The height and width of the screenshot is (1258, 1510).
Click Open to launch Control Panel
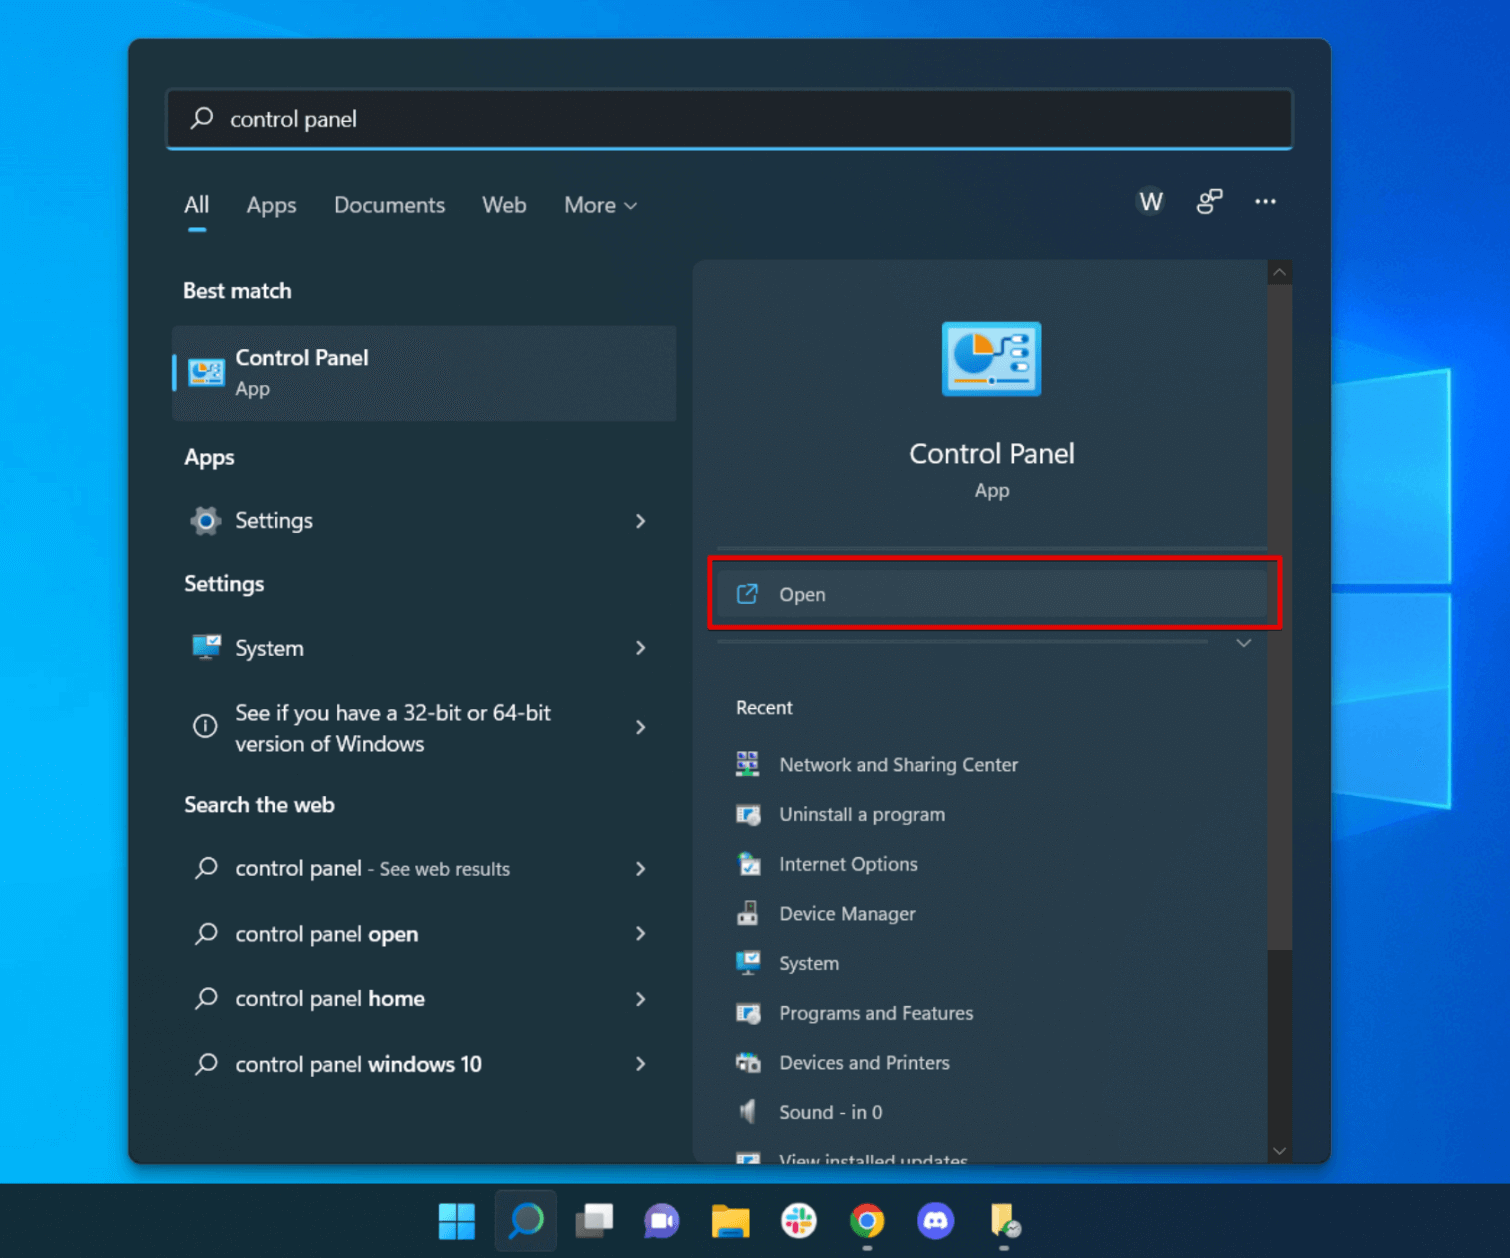993,594
